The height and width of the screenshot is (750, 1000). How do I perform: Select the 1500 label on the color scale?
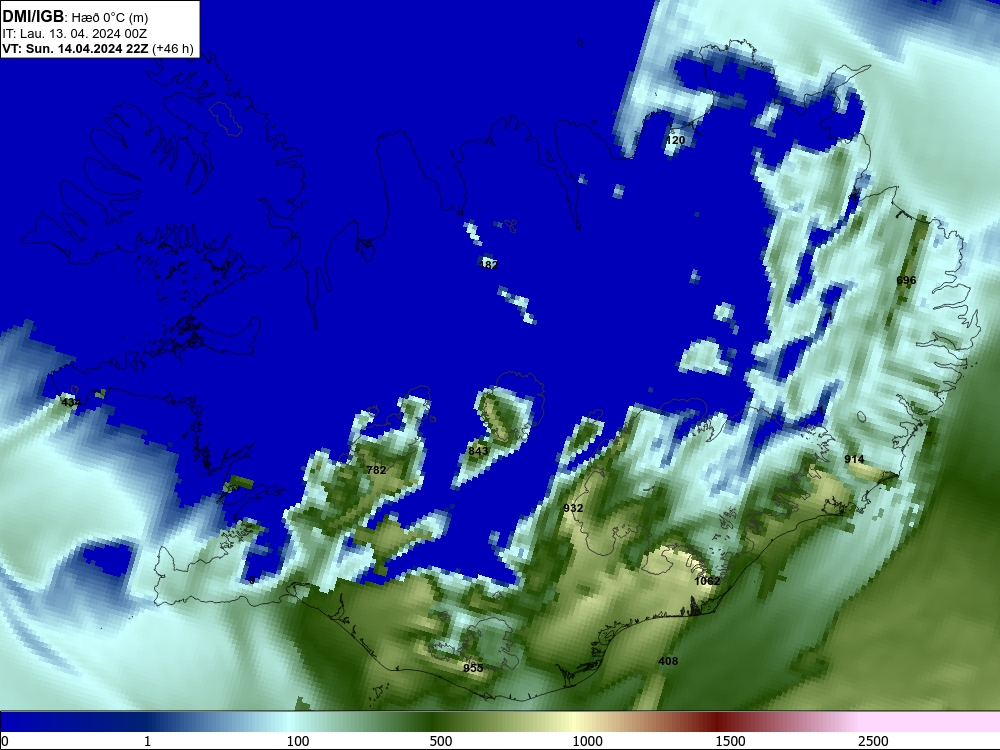click(x=730, y=741)
